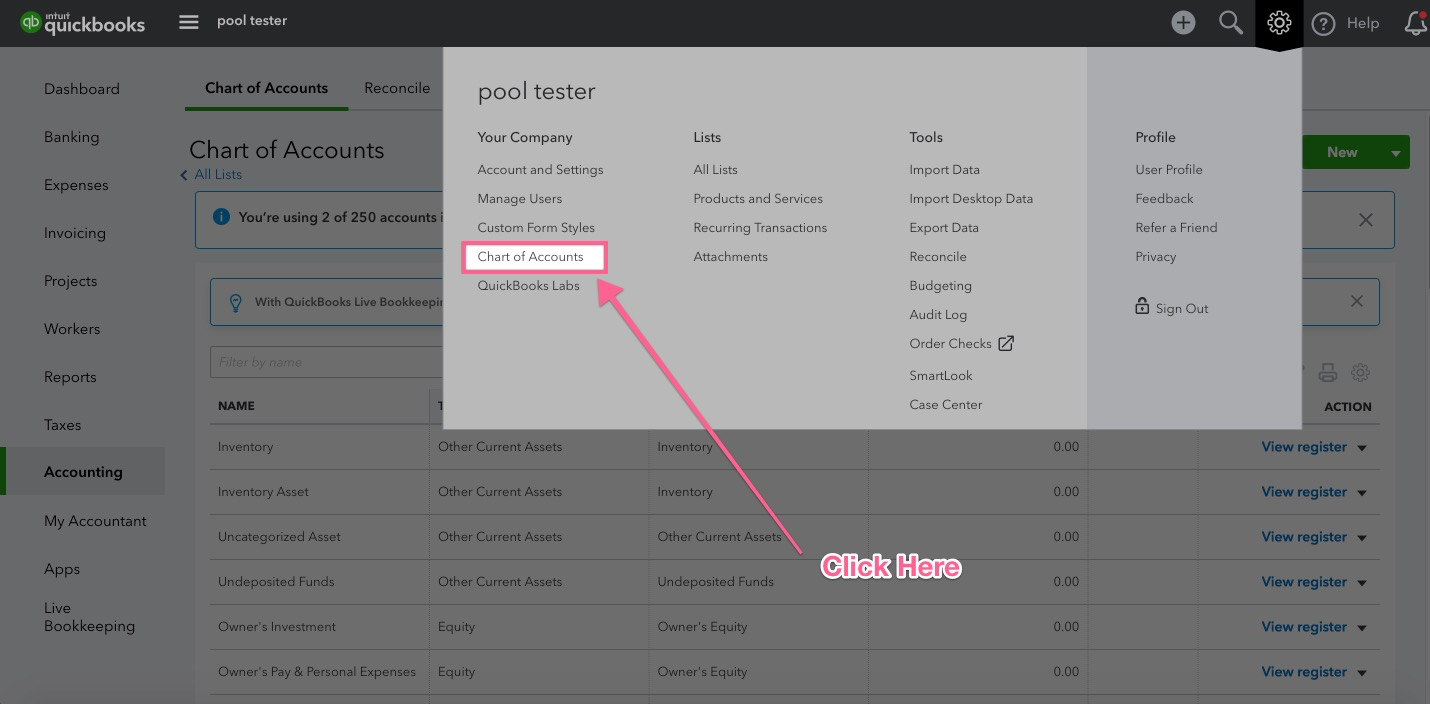Click View register for Owner's Investment

(x=1304, y=627)
